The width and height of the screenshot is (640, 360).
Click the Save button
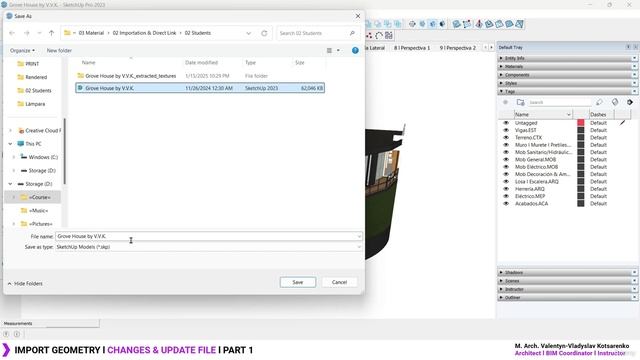pyautogui.click(x=298, y=282)
